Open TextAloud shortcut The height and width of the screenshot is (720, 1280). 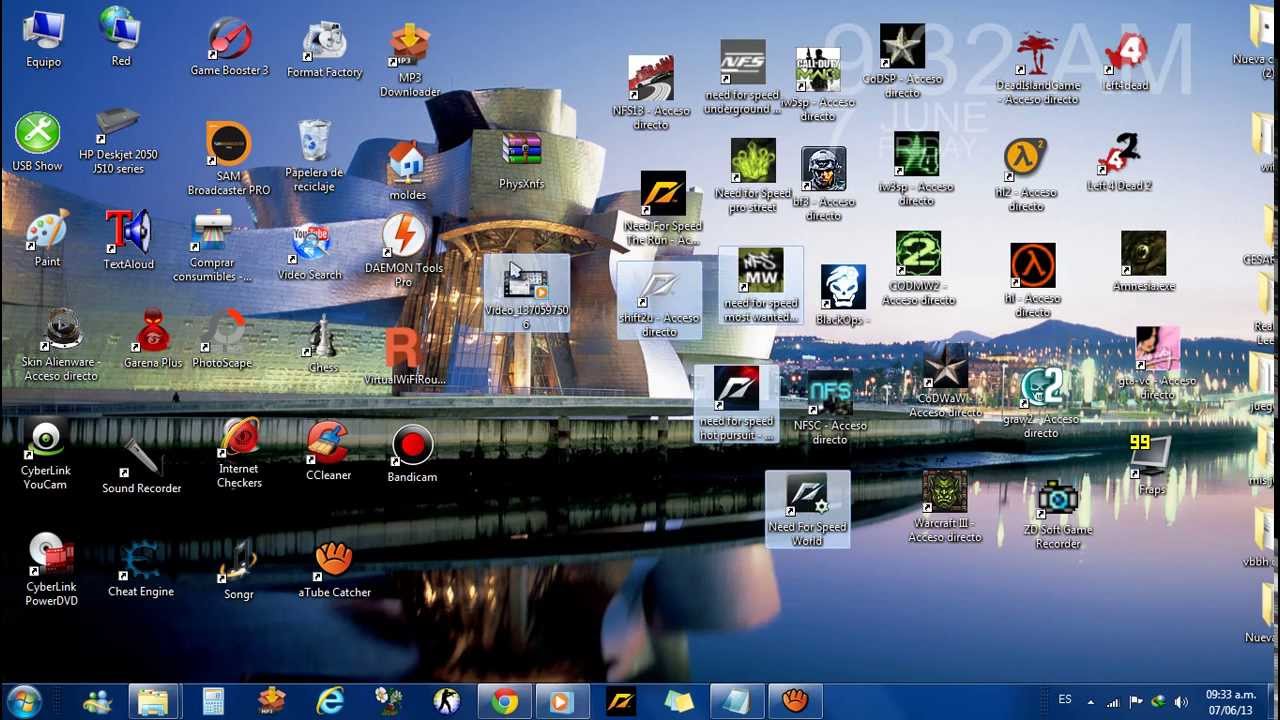point(128,240)
